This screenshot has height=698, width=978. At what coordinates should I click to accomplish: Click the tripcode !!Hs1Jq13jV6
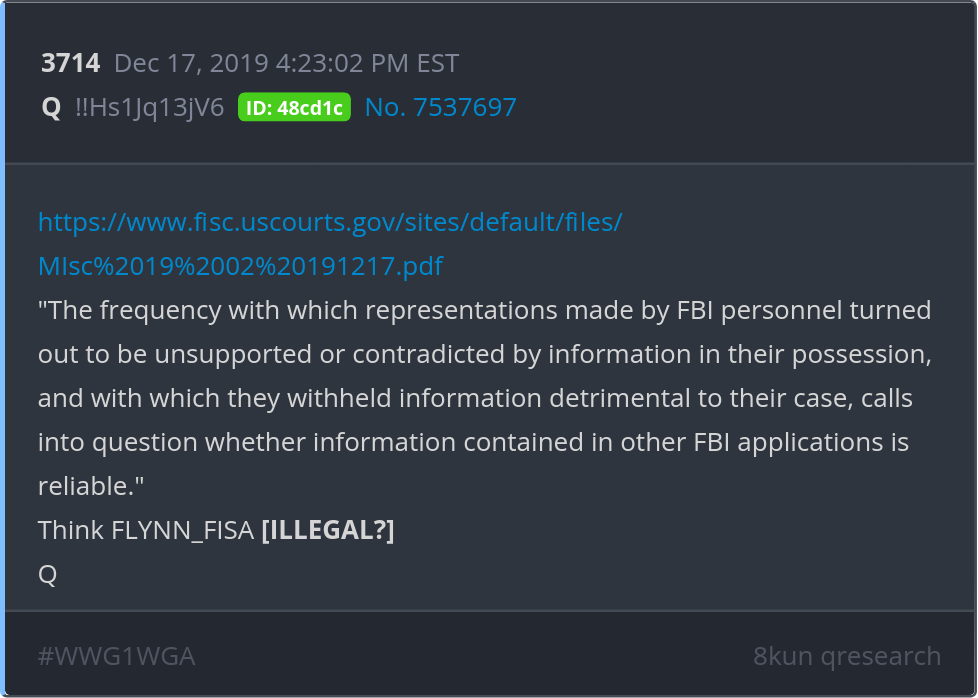click(149, 107)
